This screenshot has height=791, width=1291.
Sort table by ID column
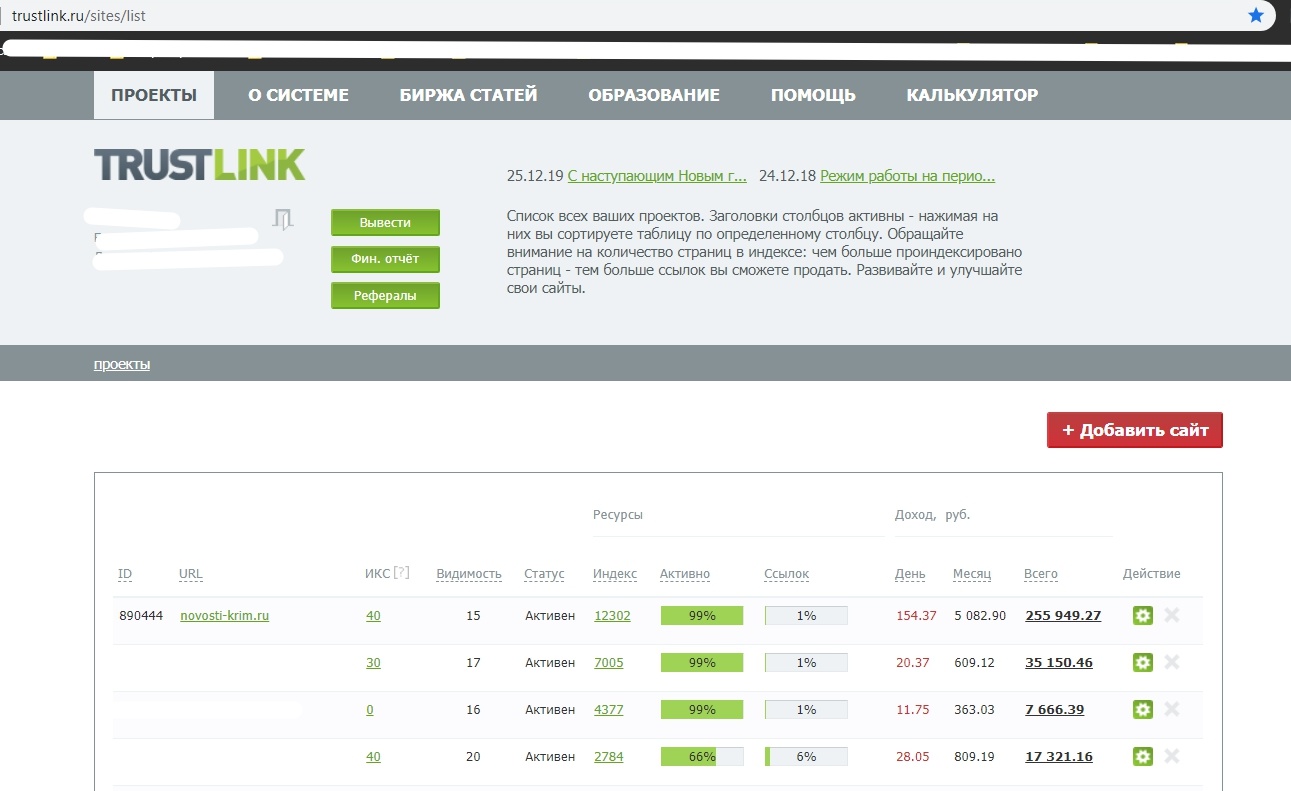(125, 574)
